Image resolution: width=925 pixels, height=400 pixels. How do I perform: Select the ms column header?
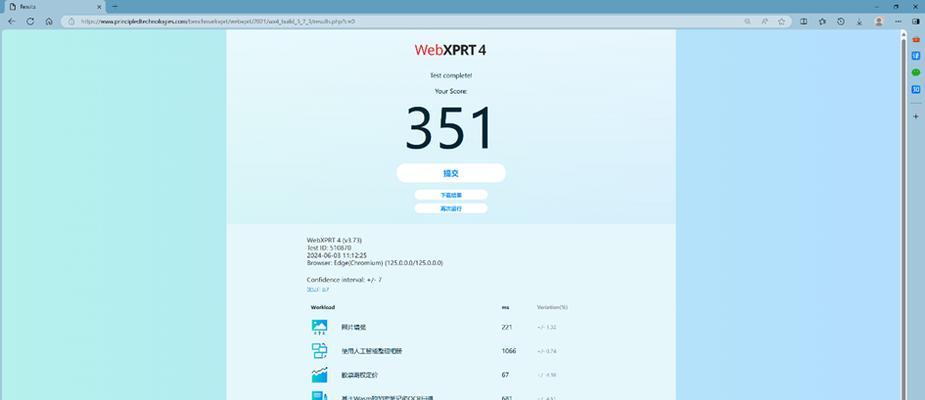coord(506,307)
